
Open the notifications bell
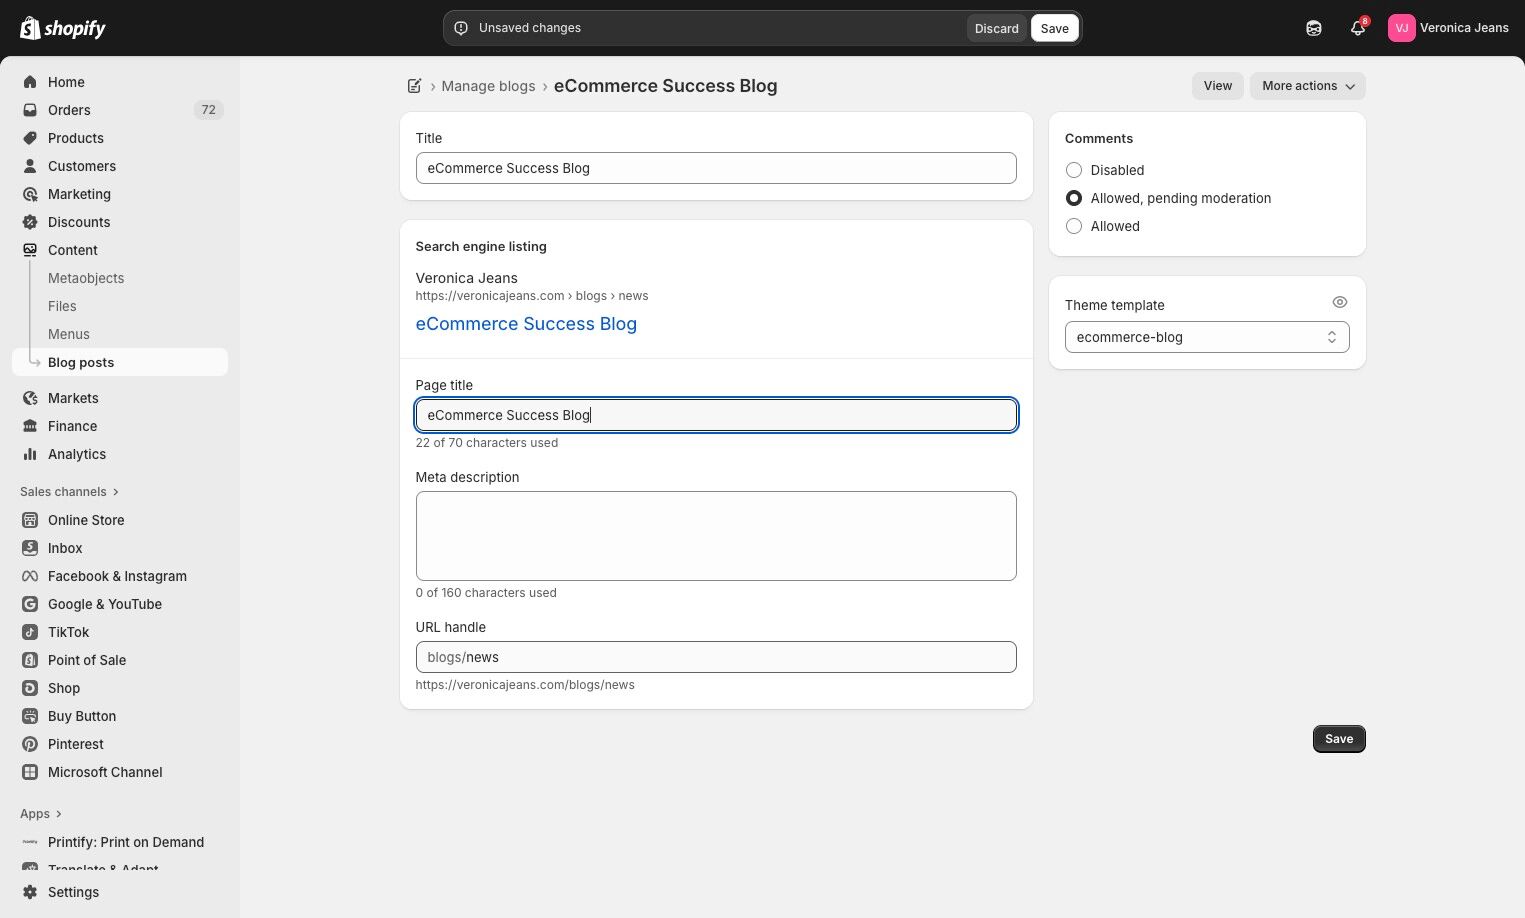pos(1357,28)
